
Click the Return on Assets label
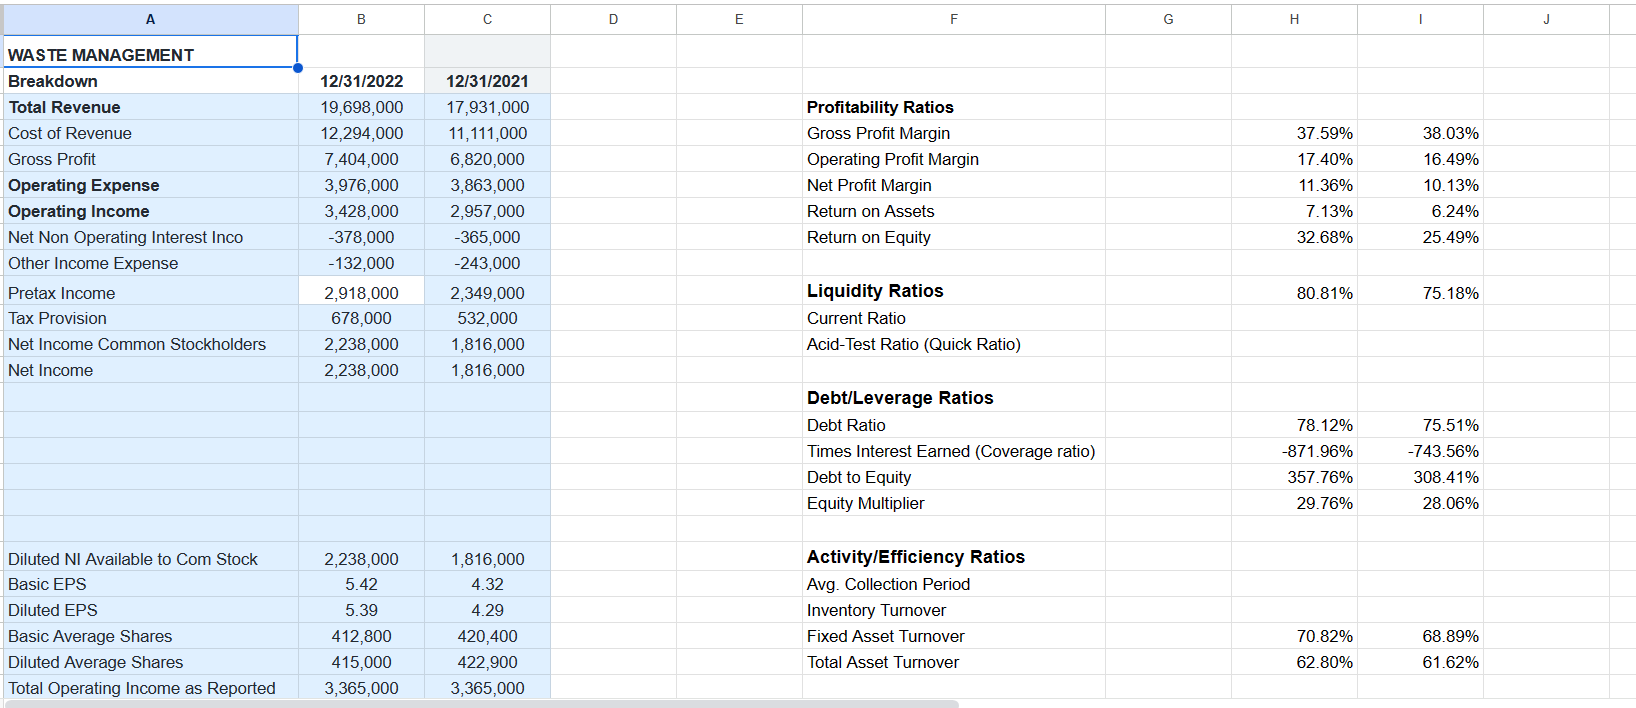871,211
